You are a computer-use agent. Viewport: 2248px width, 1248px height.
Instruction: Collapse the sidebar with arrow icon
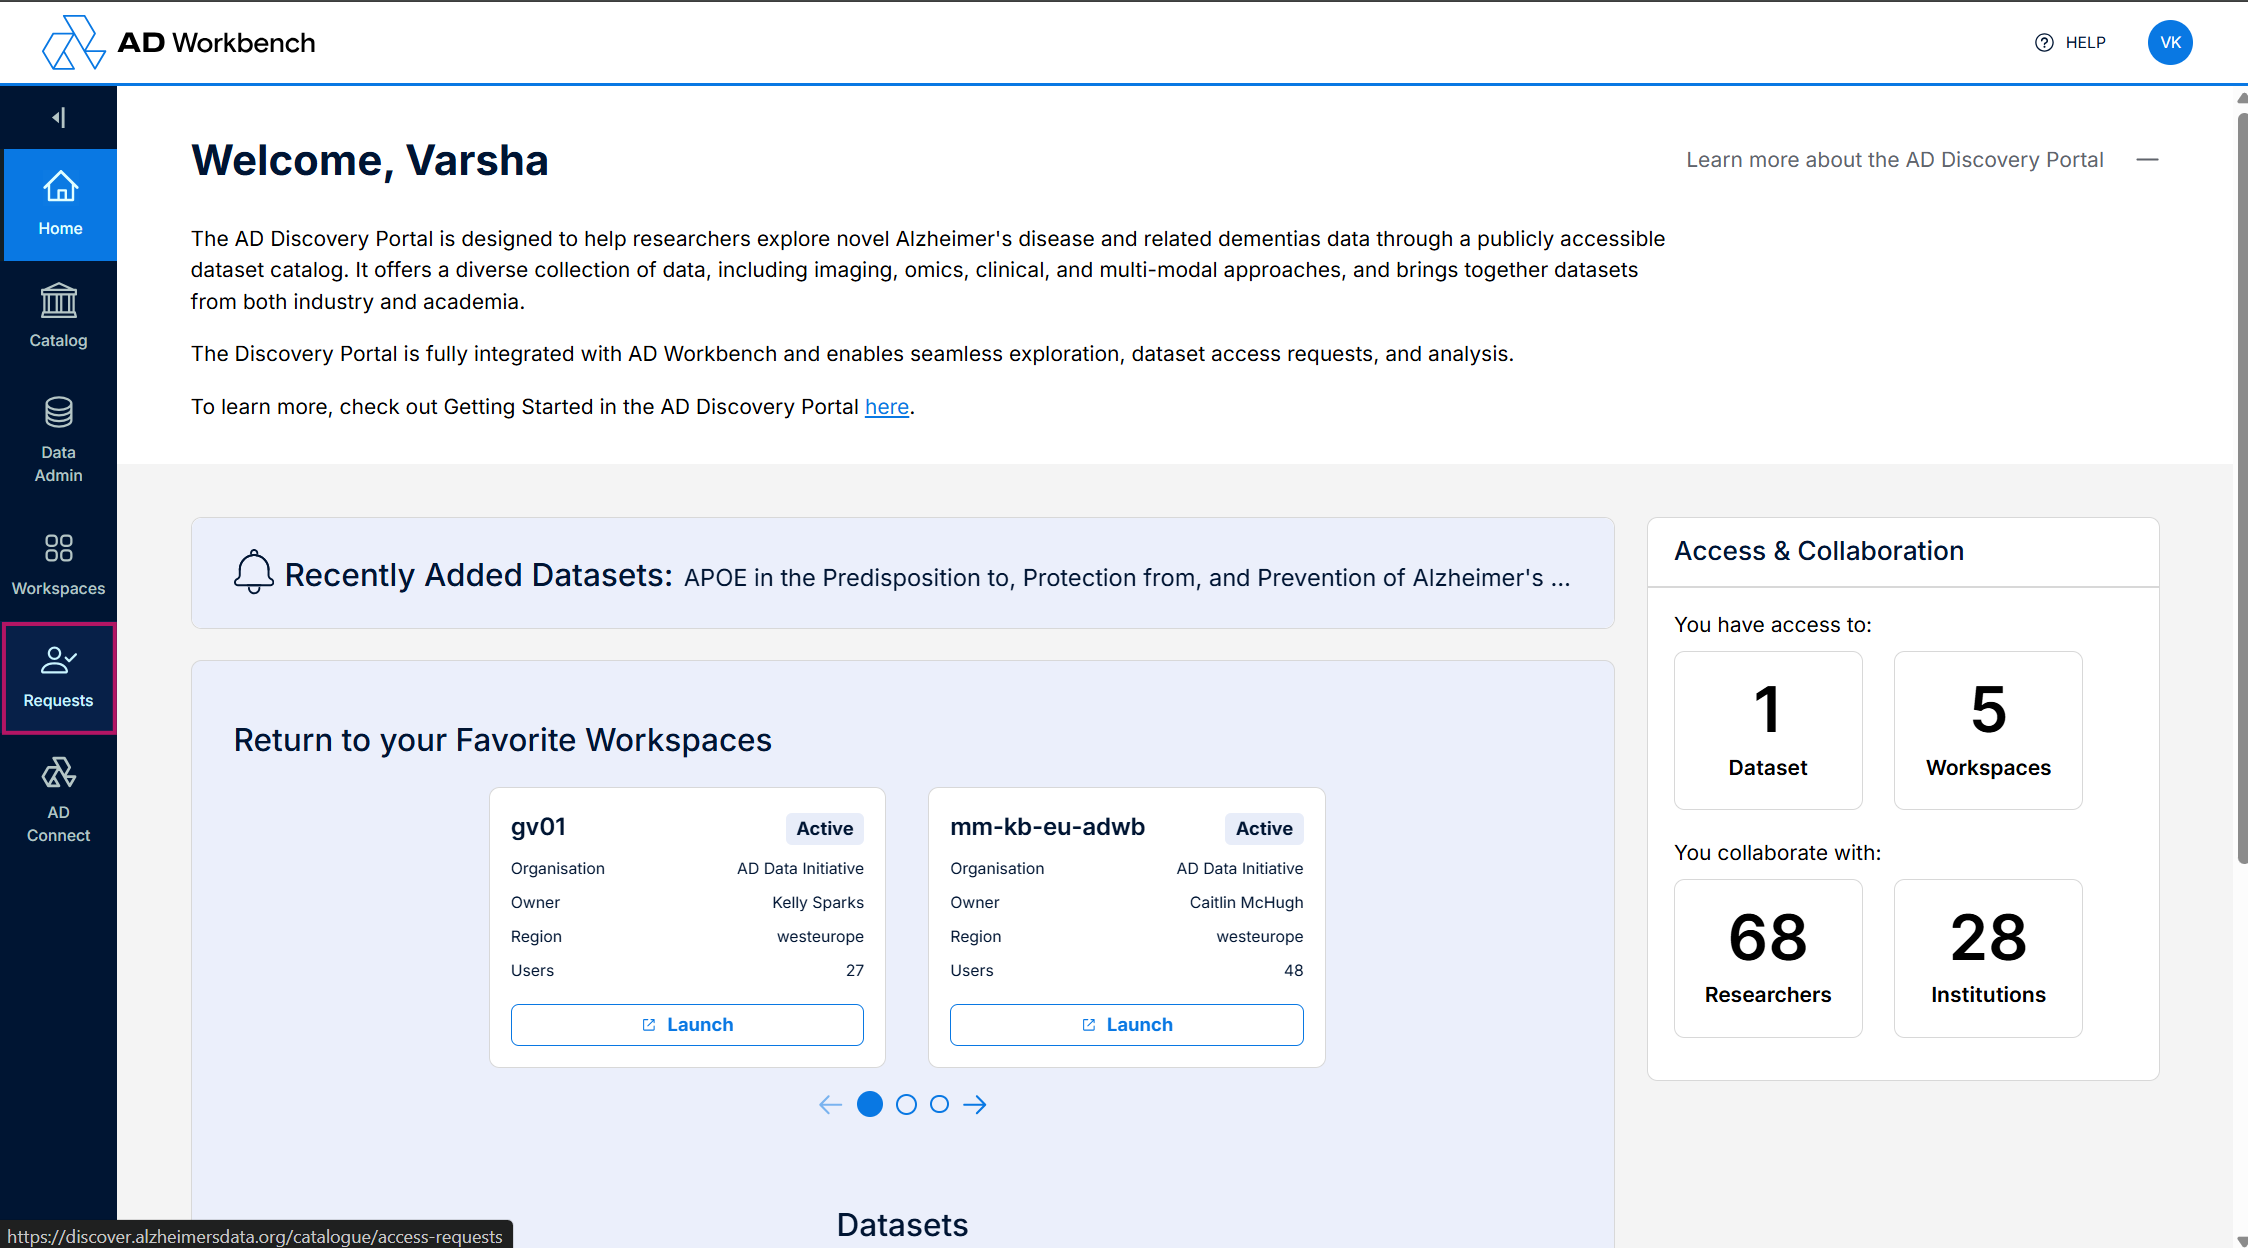point(59,118)
